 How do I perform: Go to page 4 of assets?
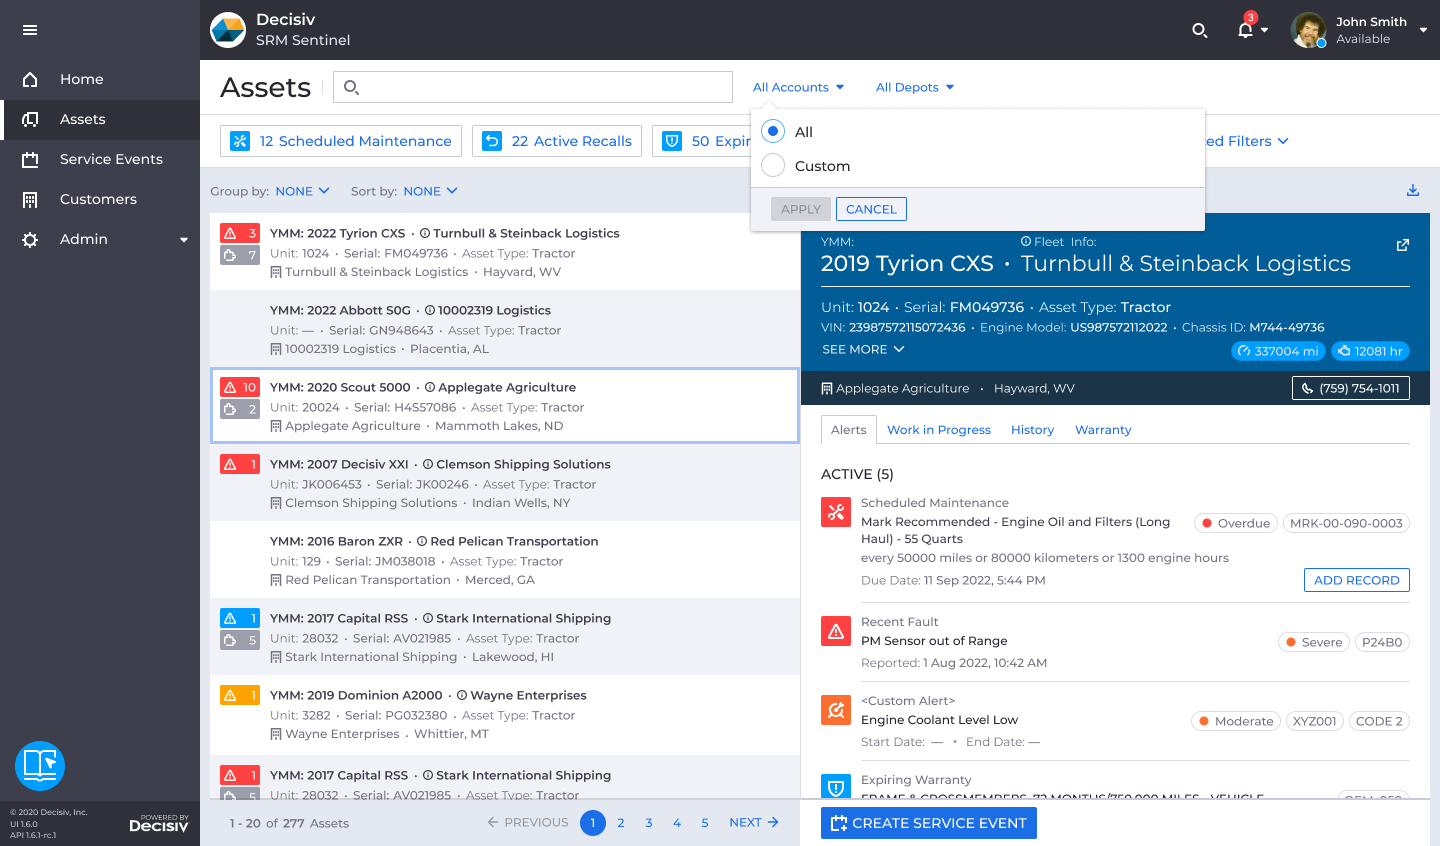pos(677,823)
